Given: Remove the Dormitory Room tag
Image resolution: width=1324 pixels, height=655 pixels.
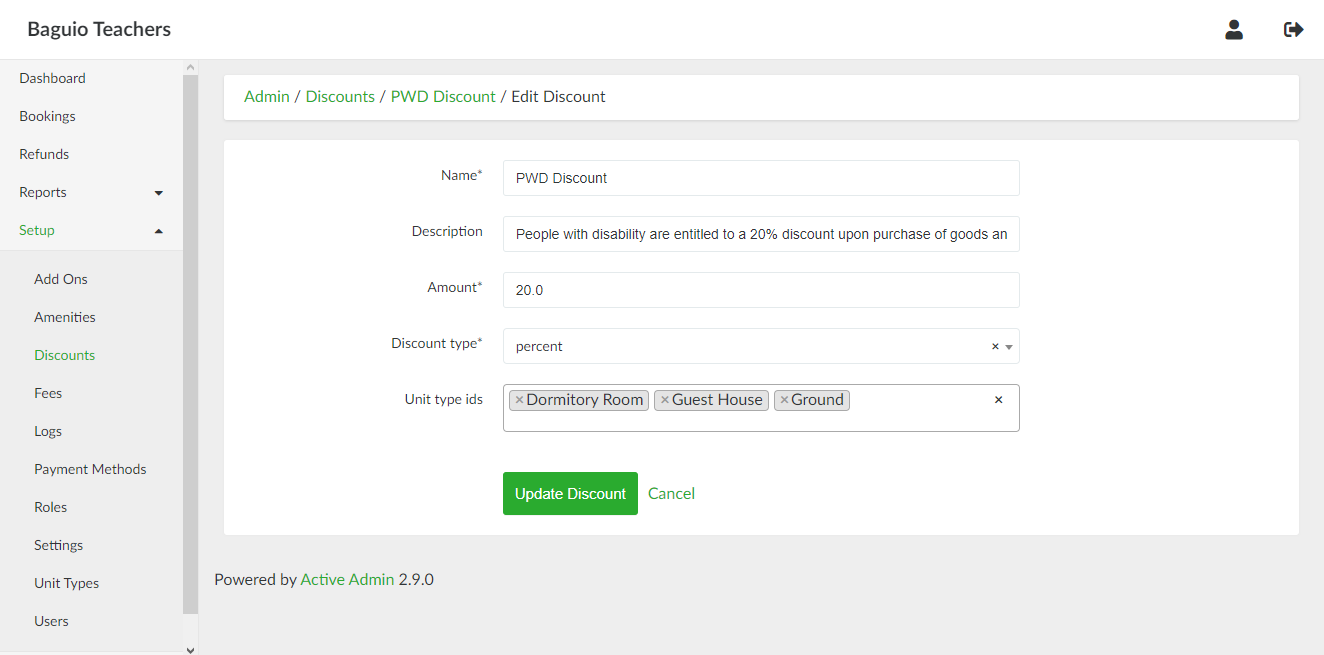Looking at the screenshot, I should [519, 400].
